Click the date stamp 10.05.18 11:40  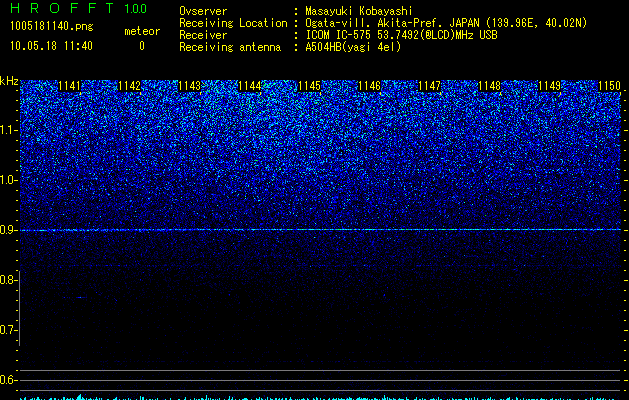click(x=51, y=46)
